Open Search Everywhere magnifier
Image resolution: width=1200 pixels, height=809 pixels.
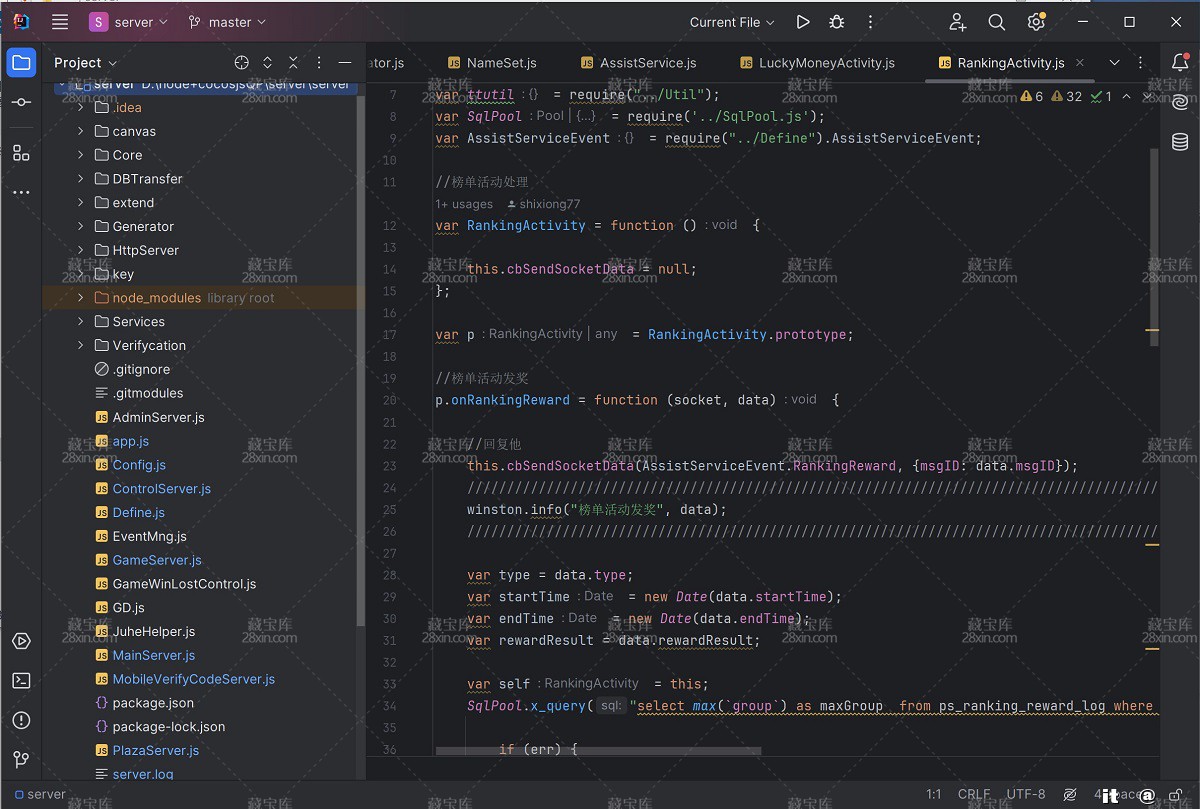click(x=996, y=22)
